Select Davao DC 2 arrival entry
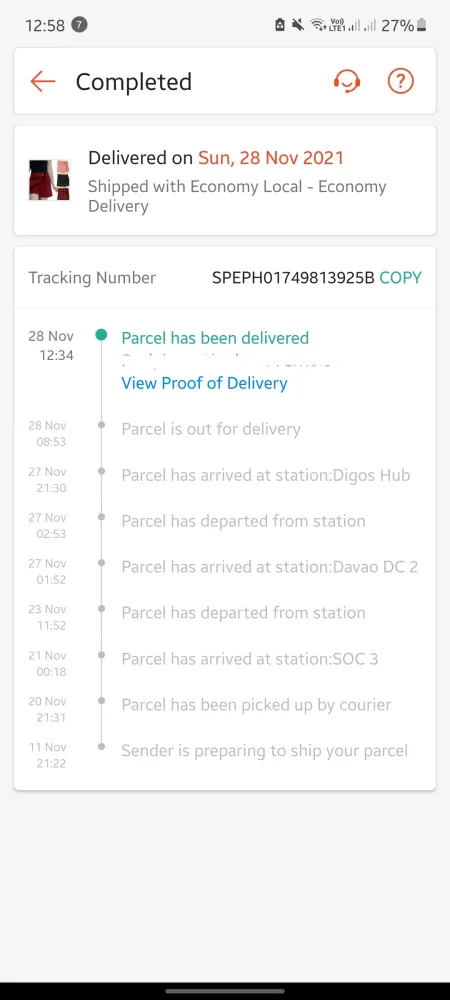The width and height of the screenshot is (450, 1000). coord(270,566)
